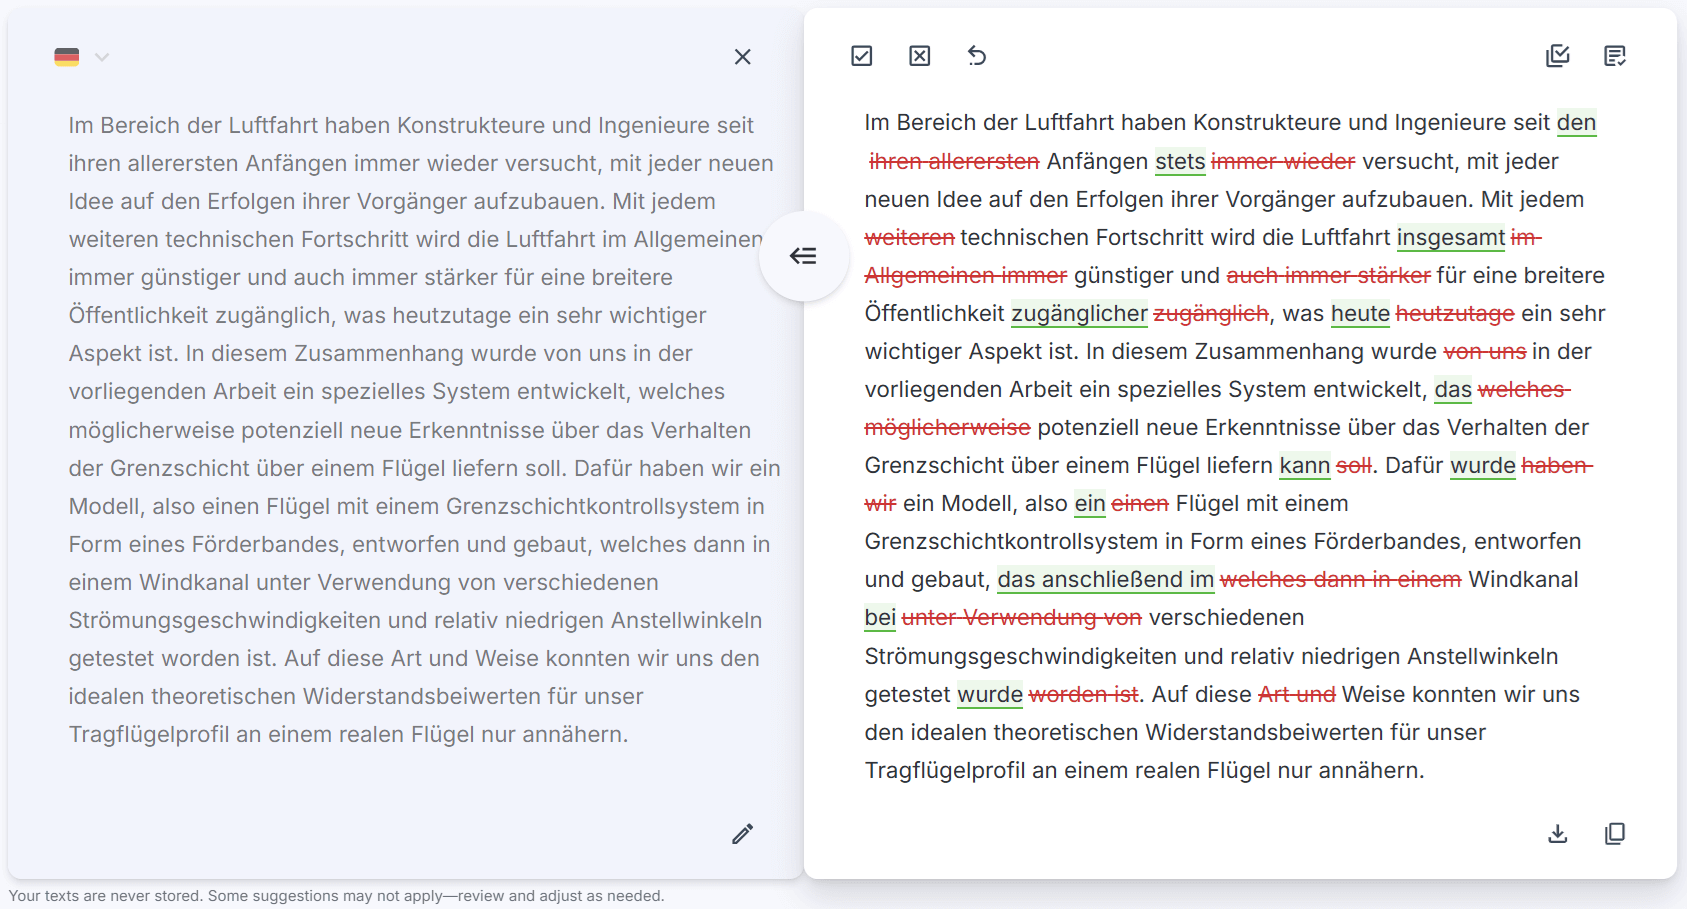Click the German flag language selector
The width and height of the screenshot is (1687, 909).
click(x=67, y=57)
